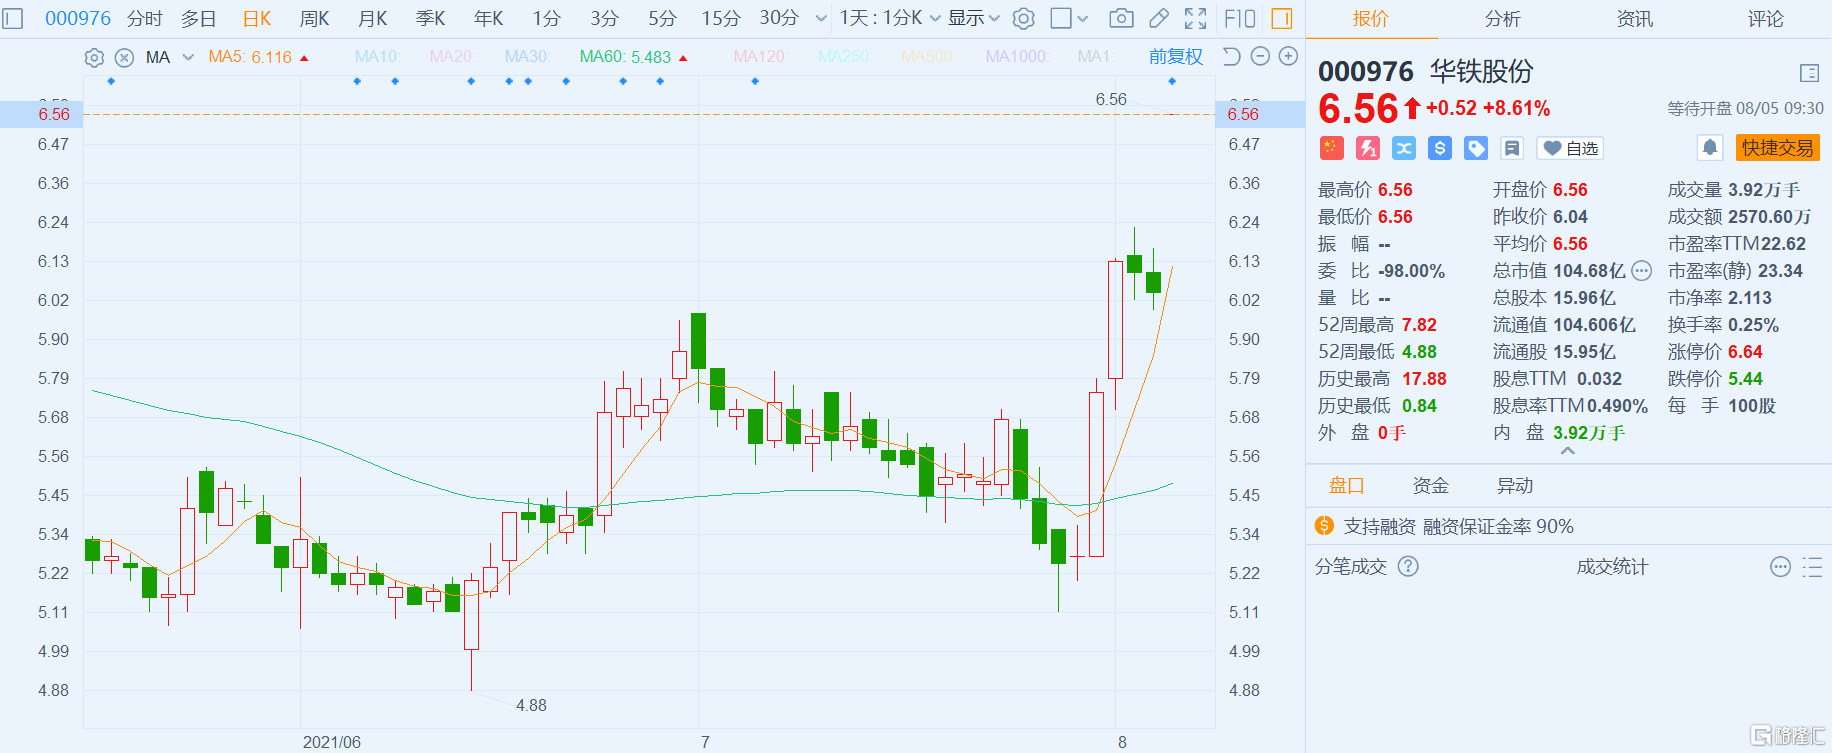Zoom in chart with plus icon
The height and width of the screenshot is (753, 1832).
[x=1289, y=57]
